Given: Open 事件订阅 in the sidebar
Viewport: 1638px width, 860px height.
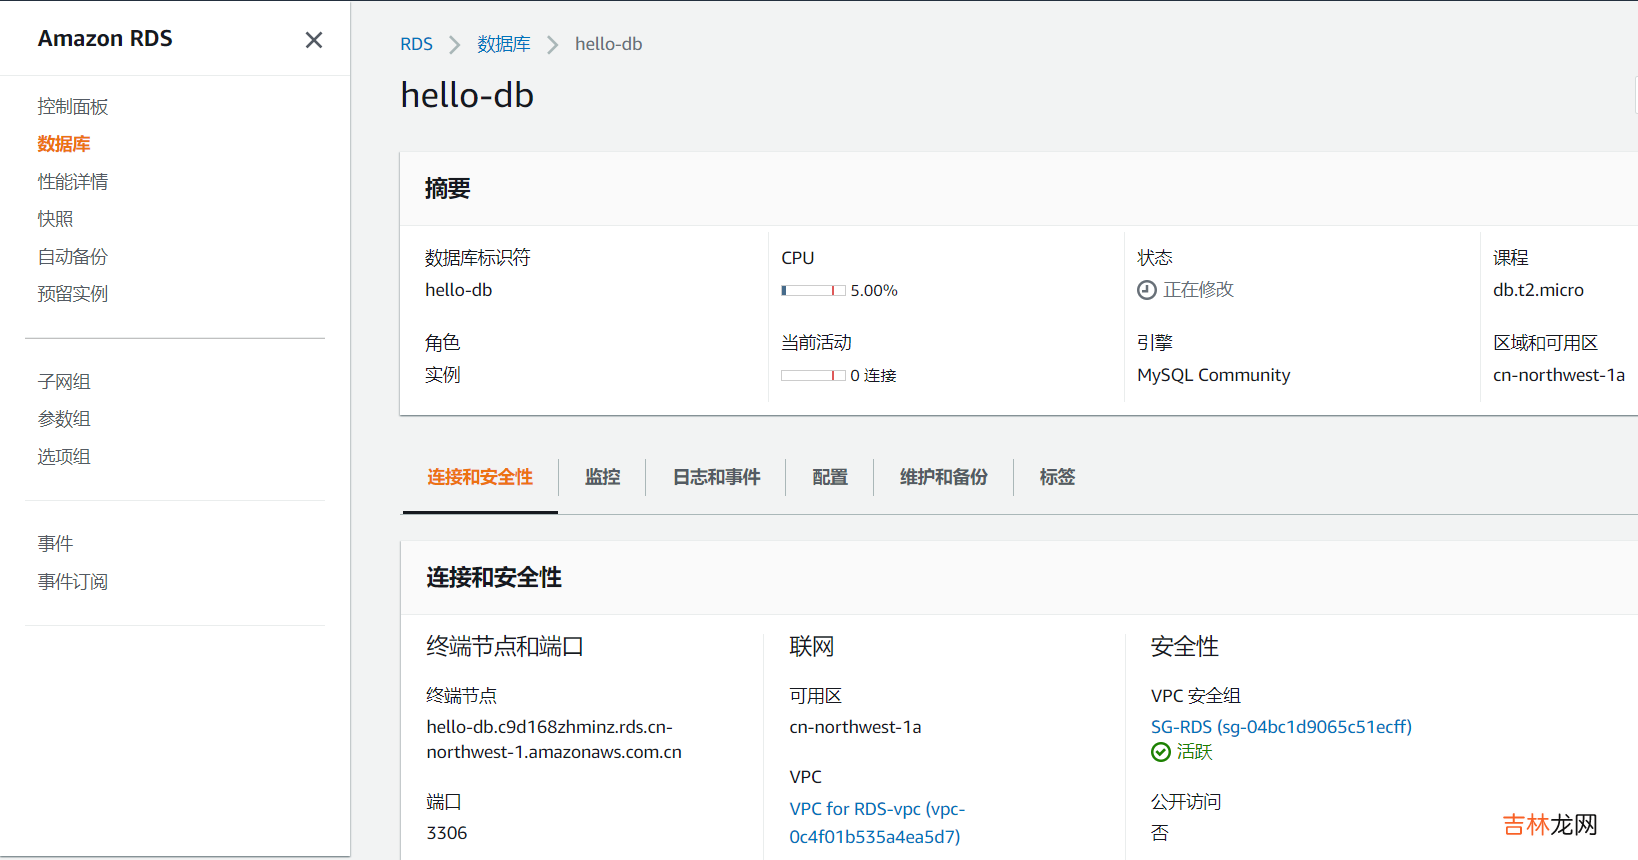Looking at the screenshot, I should (x=73, y=582).
